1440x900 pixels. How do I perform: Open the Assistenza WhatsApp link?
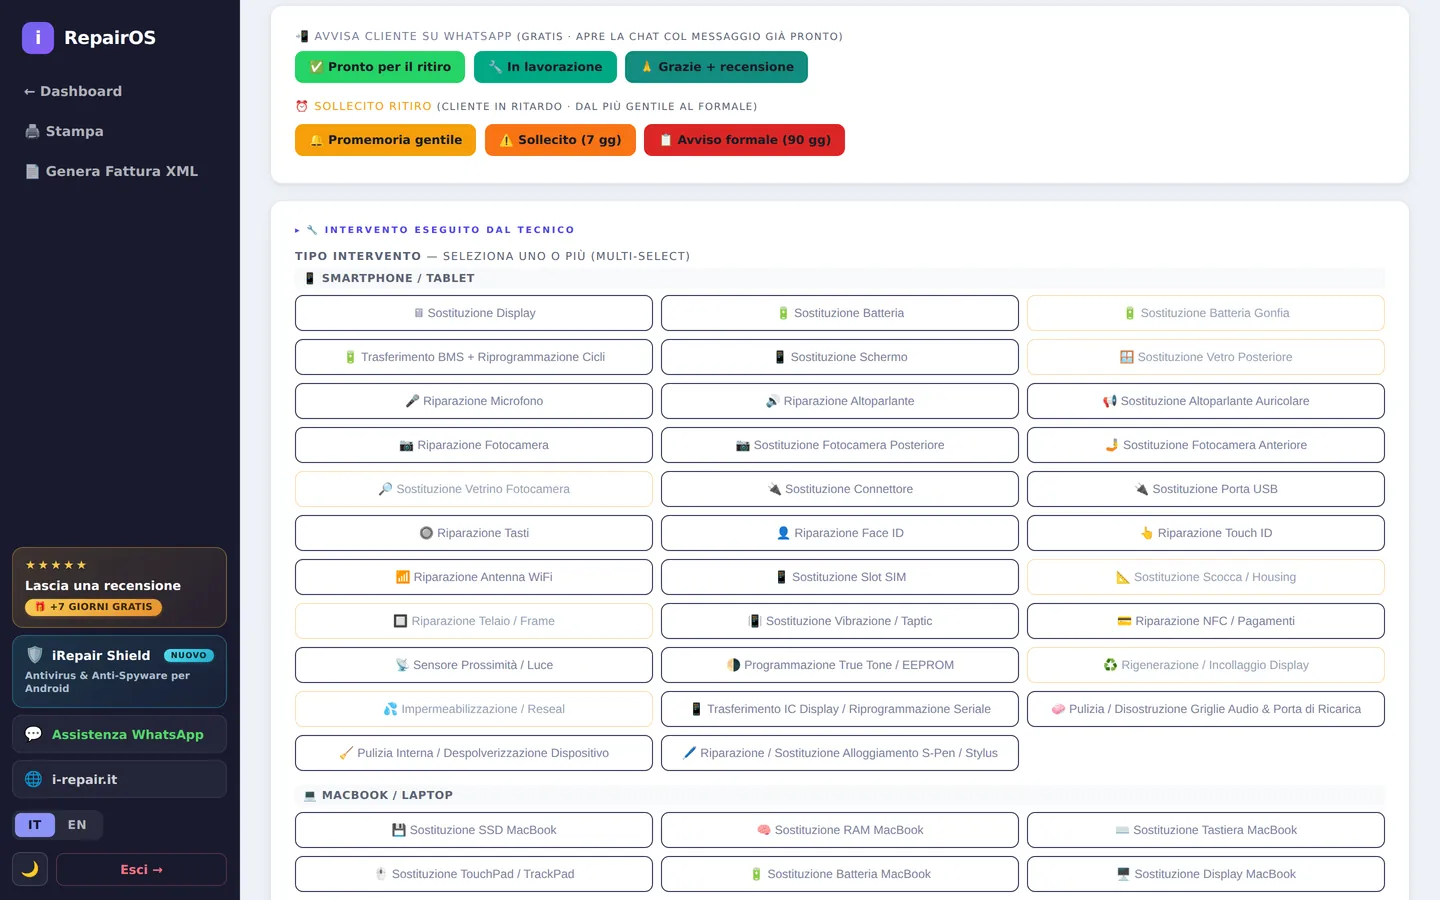[119, 734]
